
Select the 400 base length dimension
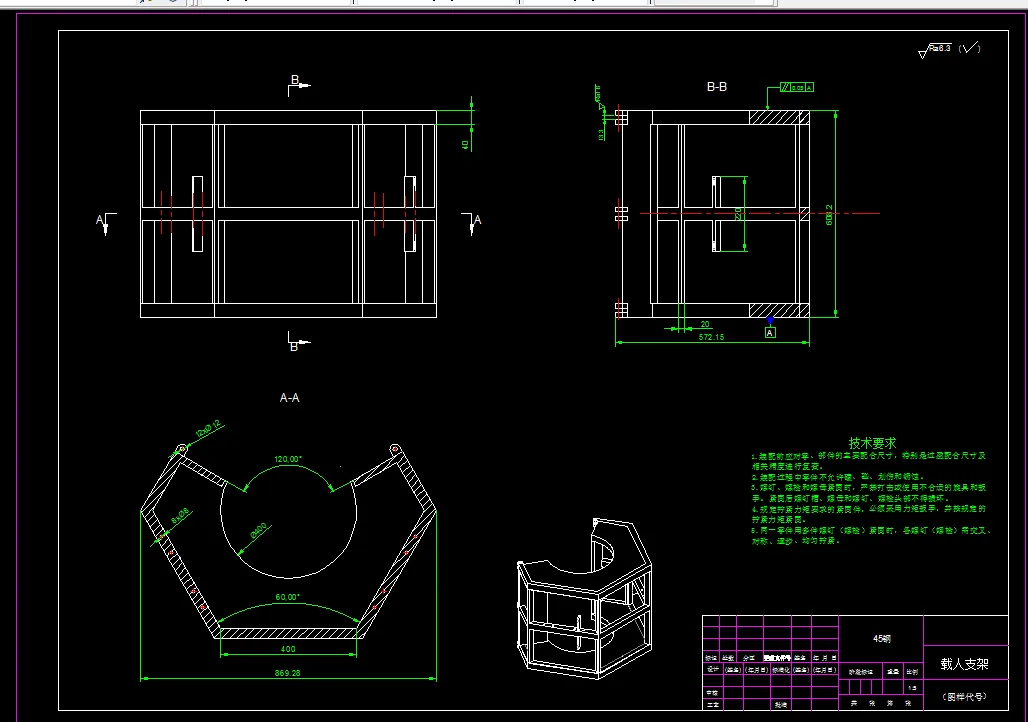pyautogui.click(x=288, y=649)
